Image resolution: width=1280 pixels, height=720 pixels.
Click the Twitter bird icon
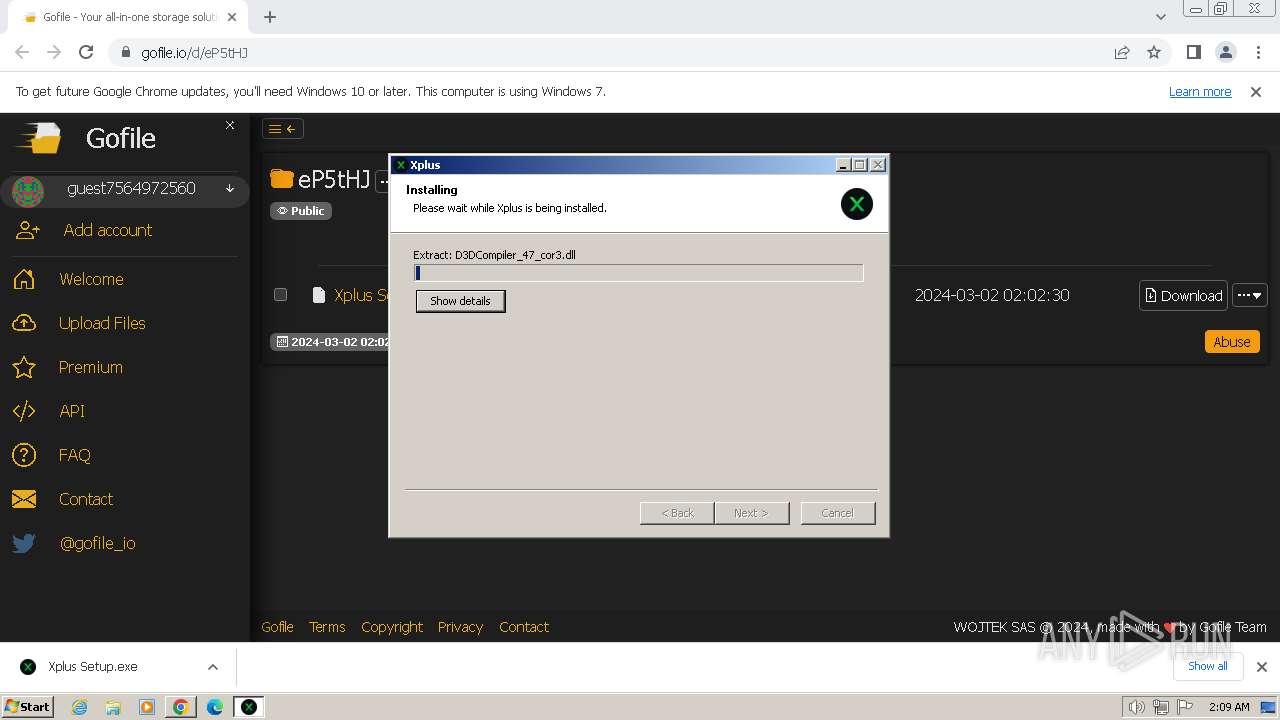click(24, 543)
